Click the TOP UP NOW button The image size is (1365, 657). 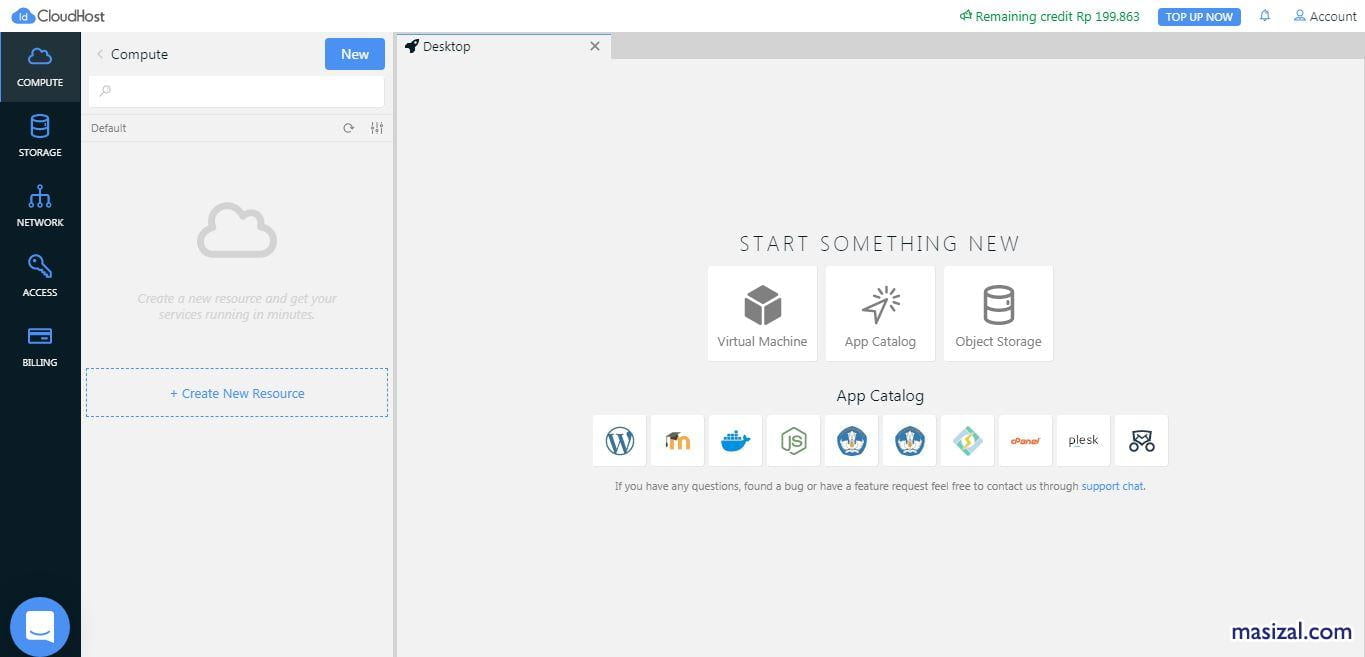click(1198, 16)
